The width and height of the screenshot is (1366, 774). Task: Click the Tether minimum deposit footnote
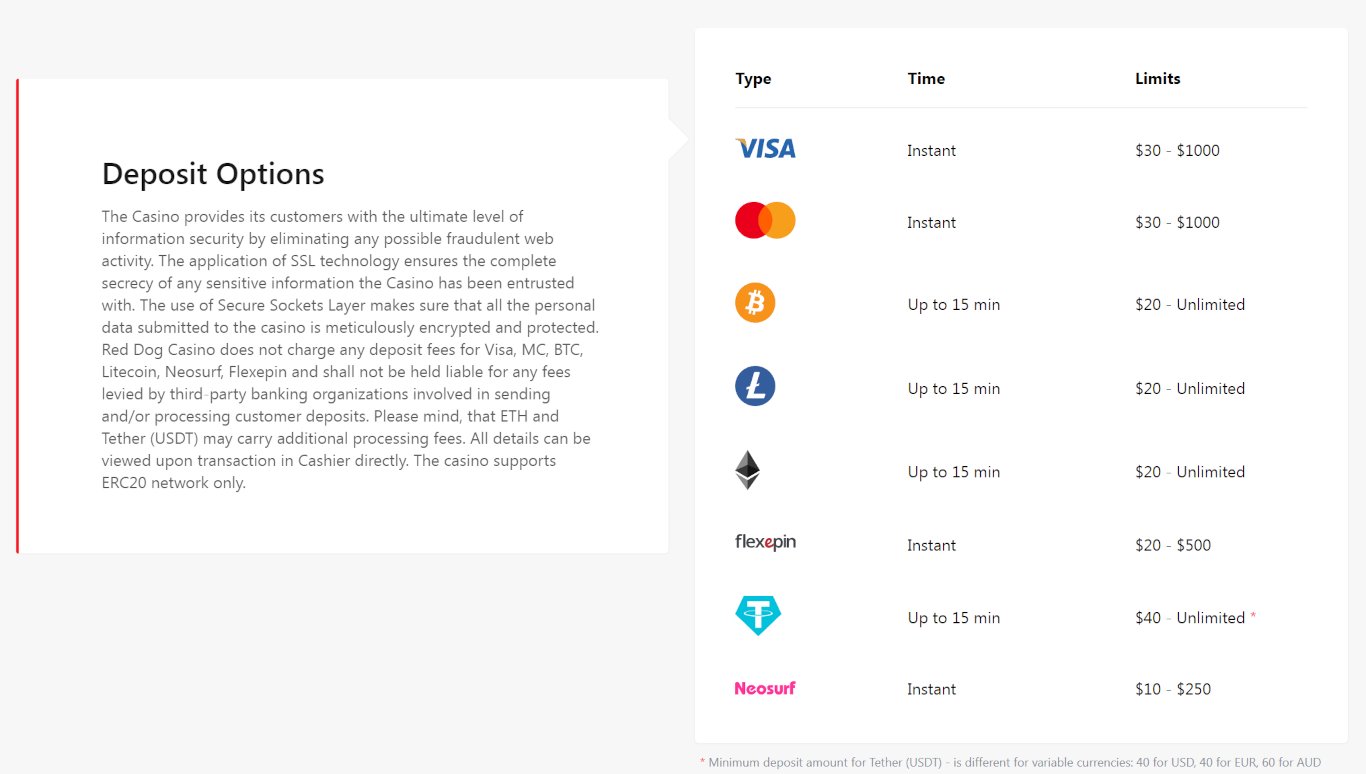pos(1010,762)
